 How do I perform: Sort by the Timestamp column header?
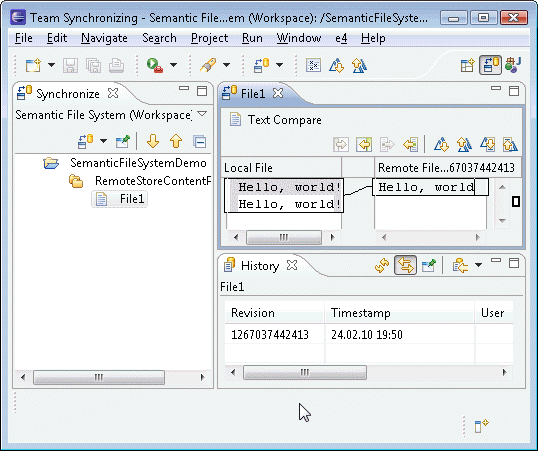[x=399, y=313]
